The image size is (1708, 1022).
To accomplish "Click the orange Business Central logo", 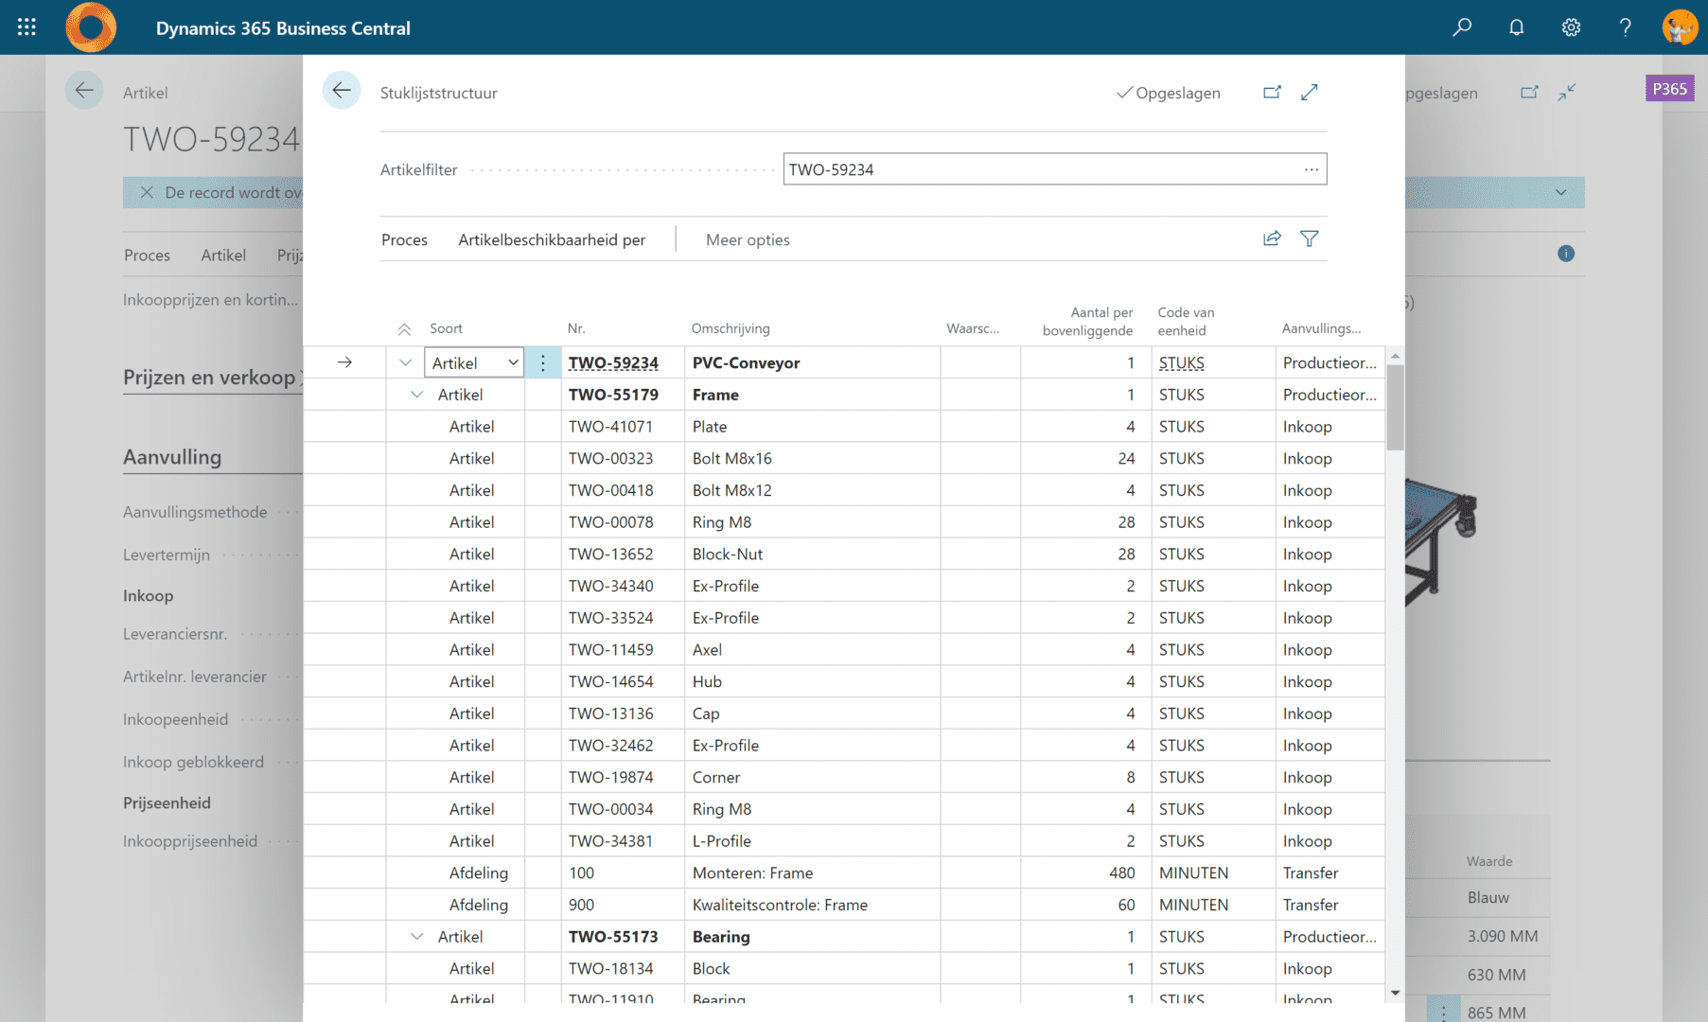I will (x=91, y=27).
